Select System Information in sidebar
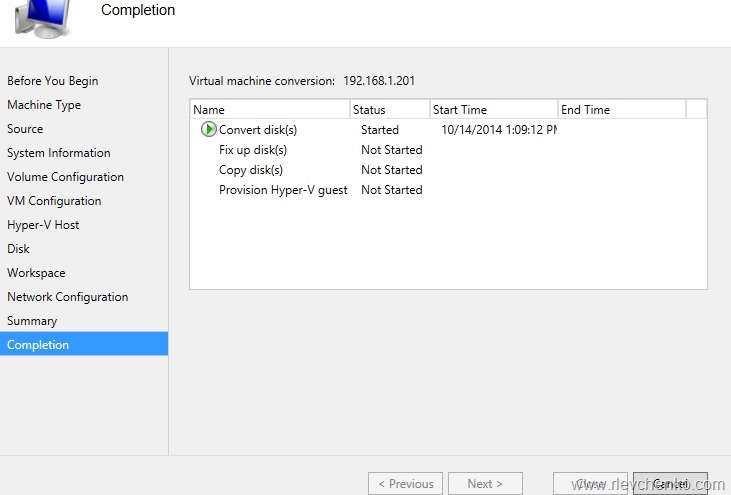The image size is (731, 495). point(59,153)
